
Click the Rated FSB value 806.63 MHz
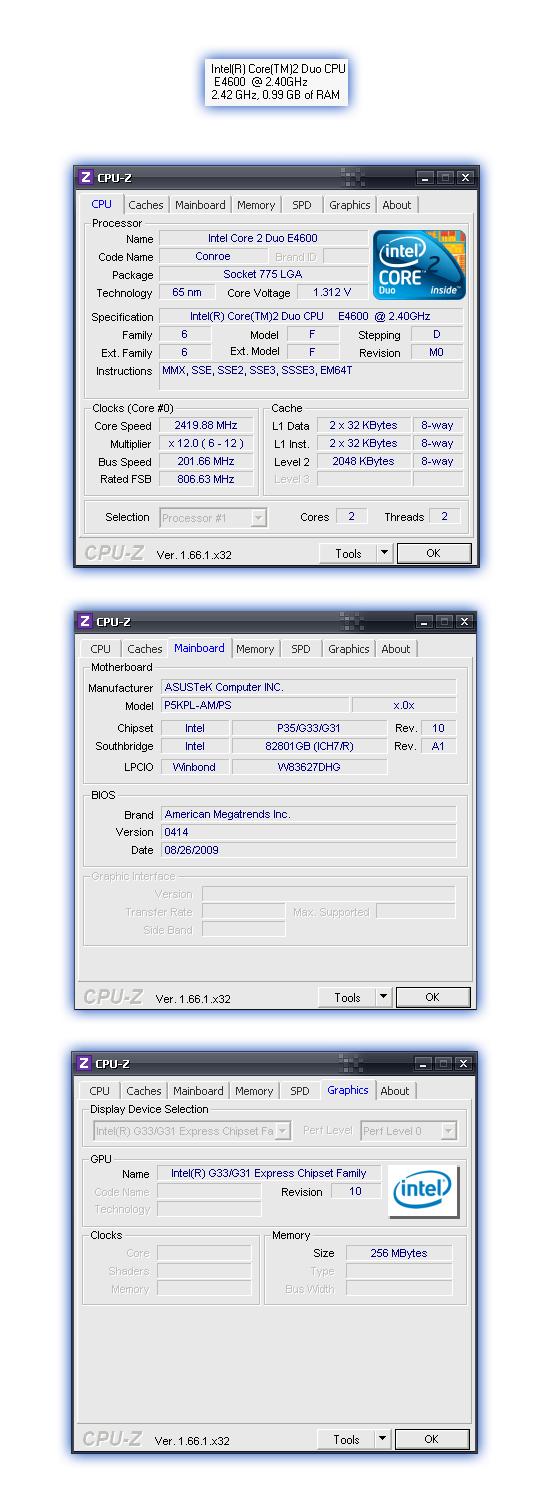206,479
